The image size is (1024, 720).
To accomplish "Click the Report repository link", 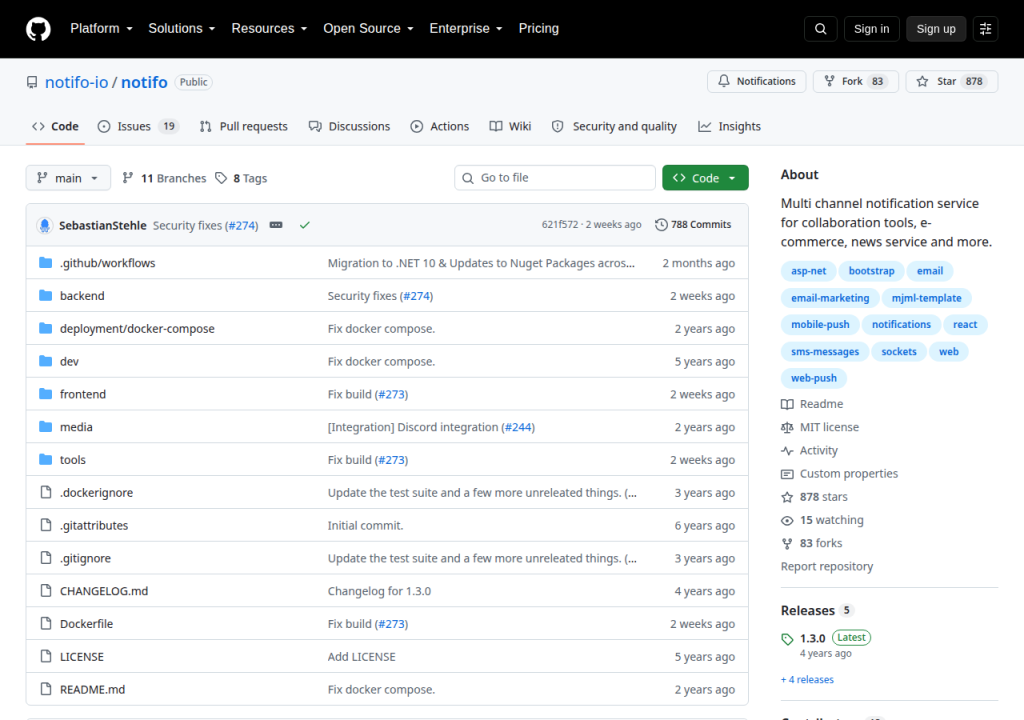I will 827,566.
